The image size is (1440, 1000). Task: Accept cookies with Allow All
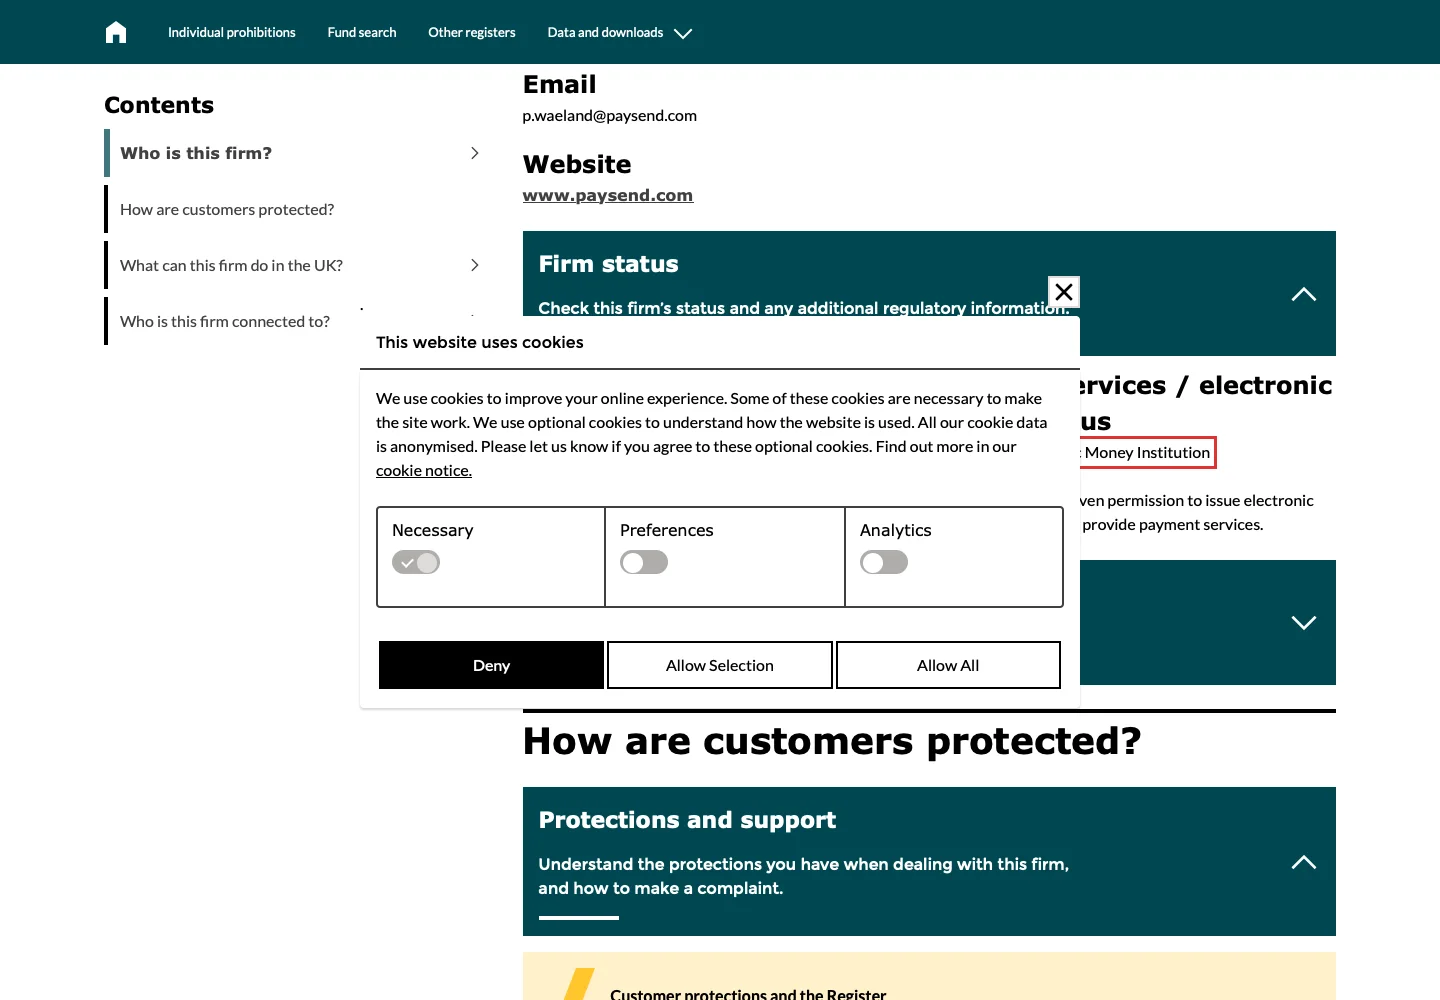948,665
